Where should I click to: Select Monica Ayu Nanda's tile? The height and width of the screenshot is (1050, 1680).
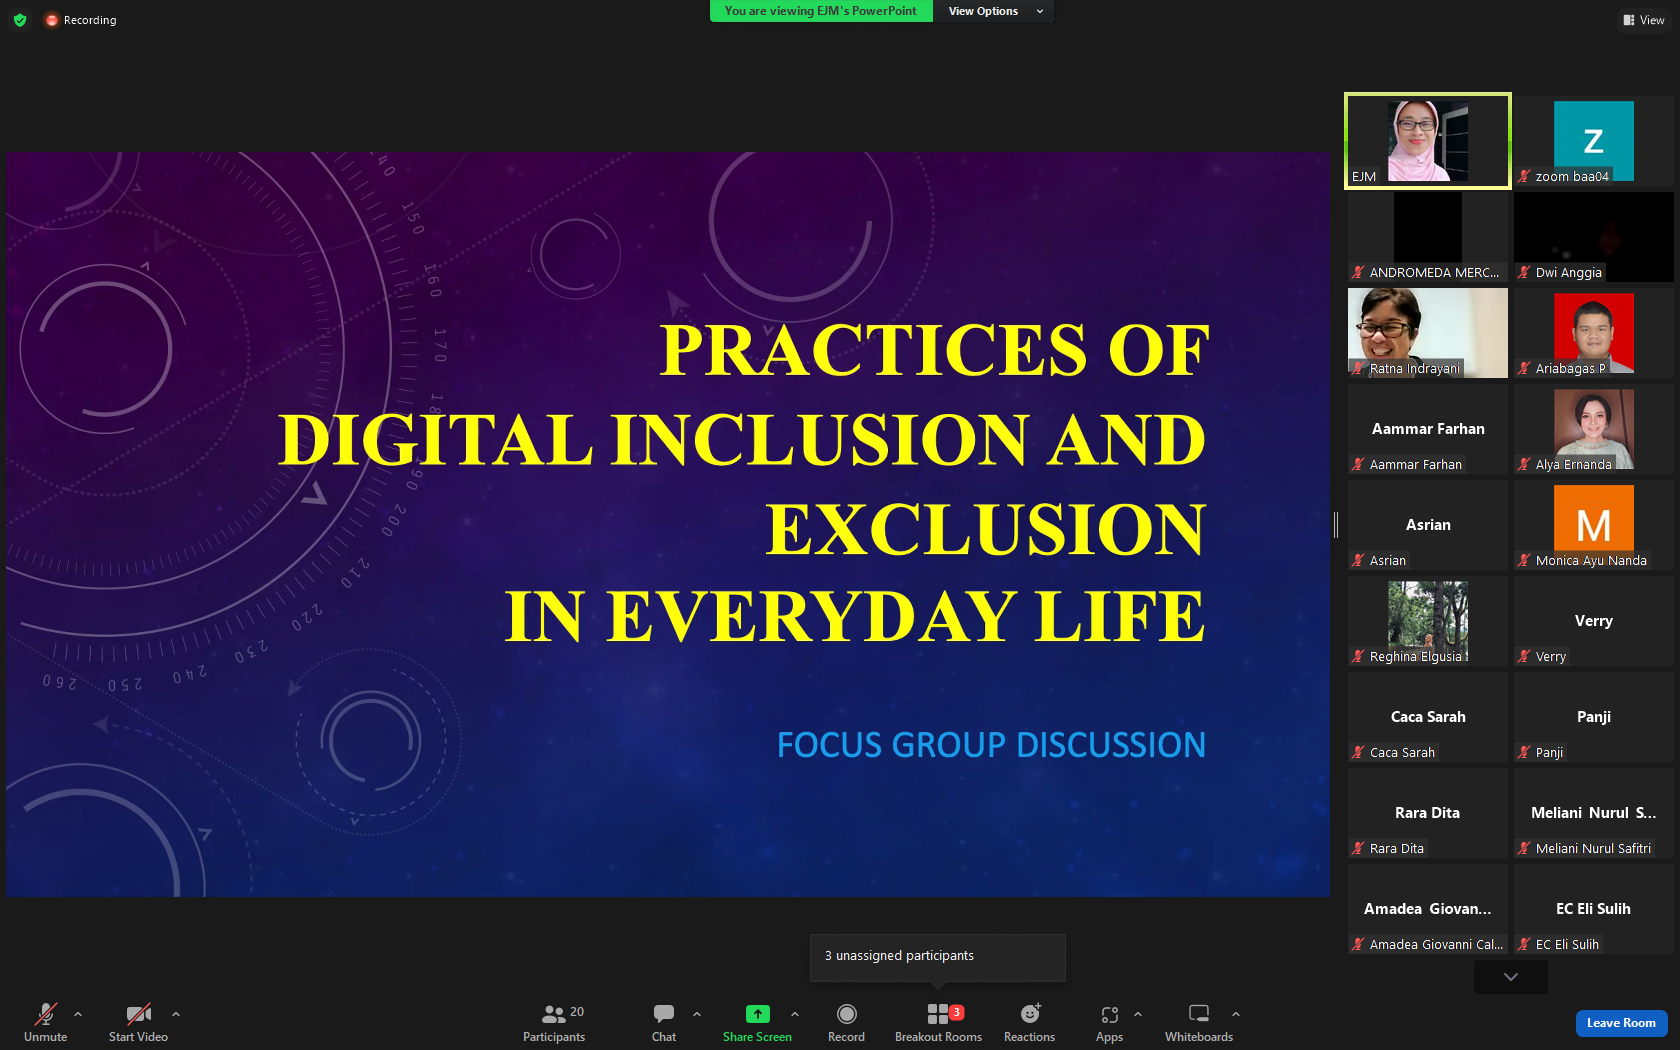1594,525
